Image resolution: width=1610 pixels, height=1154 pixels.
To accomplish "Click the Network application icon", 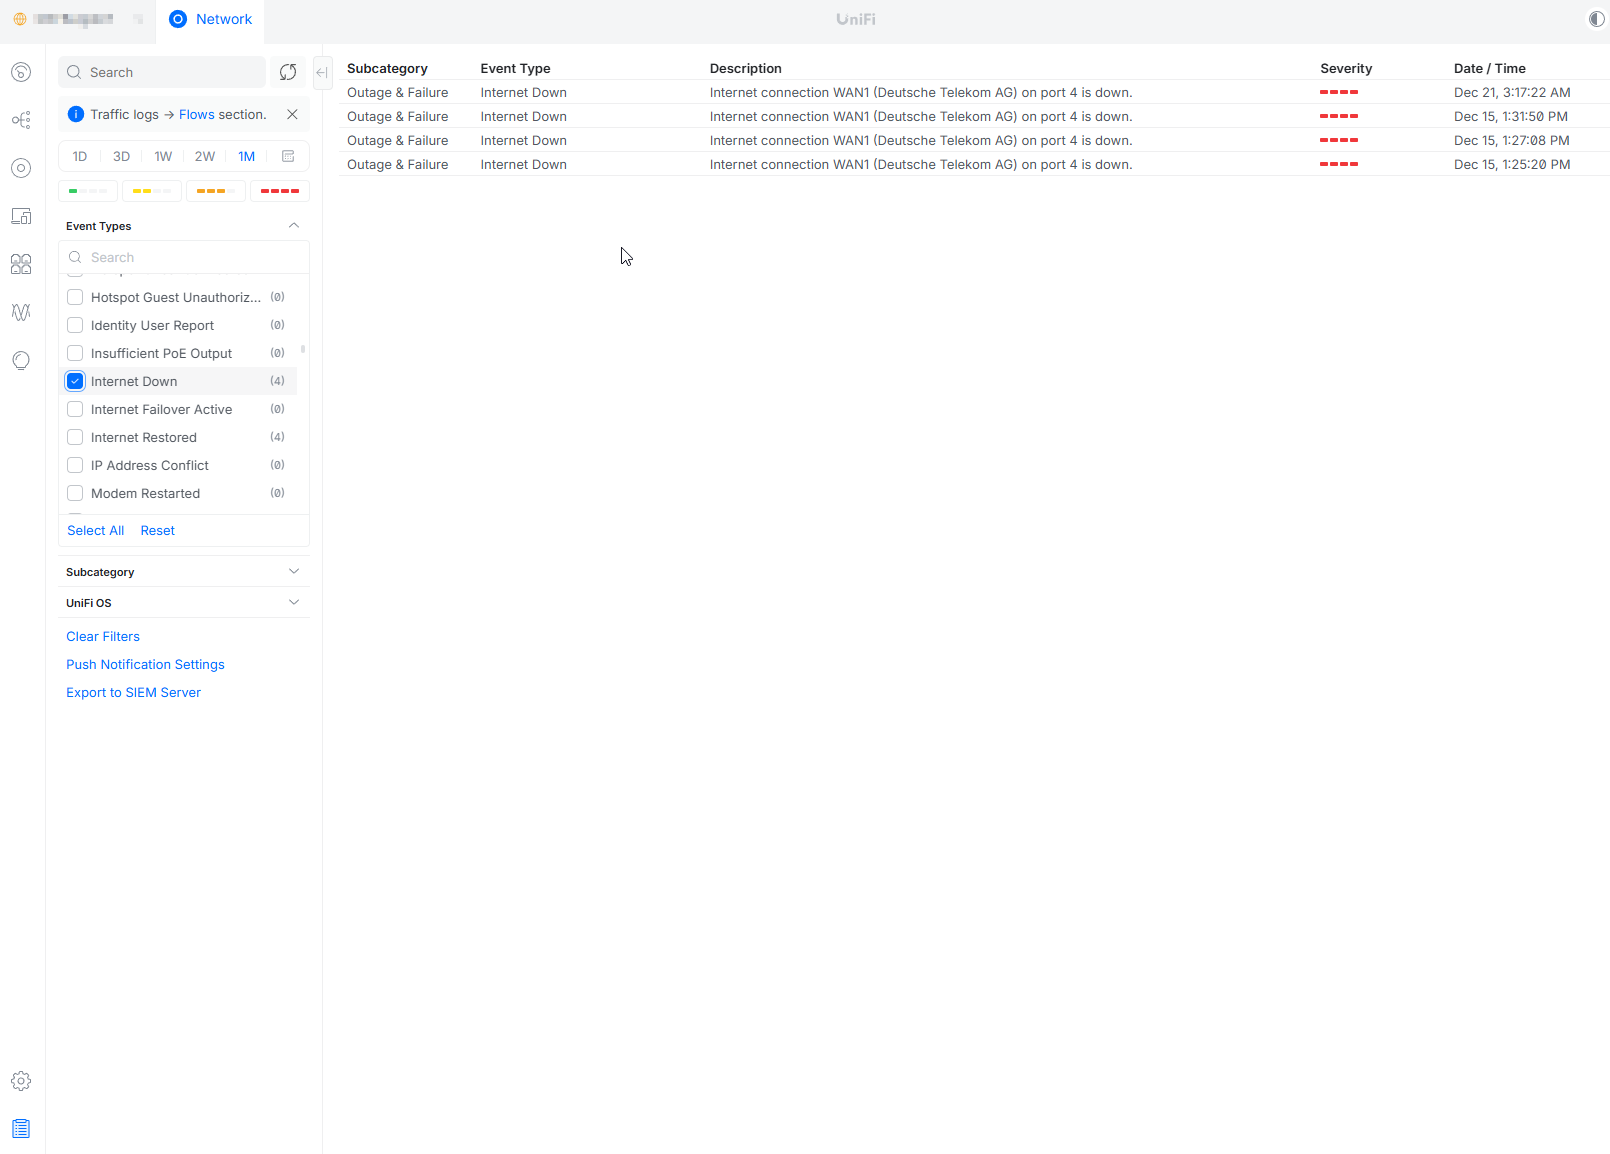I will coord(178,19).
